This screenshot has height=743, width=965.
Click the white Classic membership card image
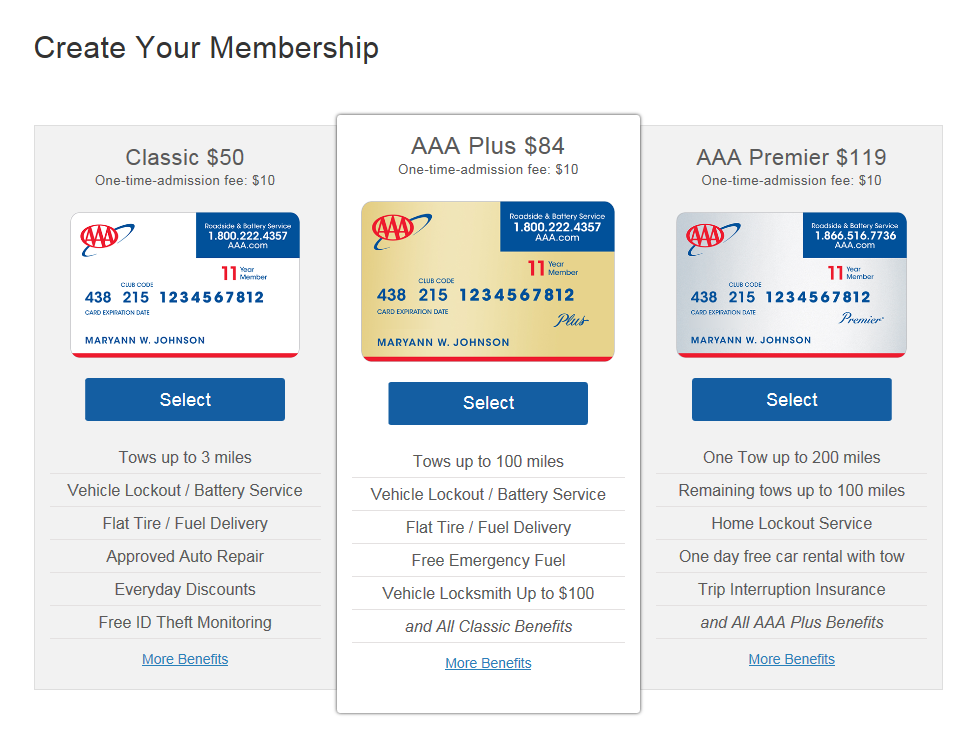coord(185,285)
